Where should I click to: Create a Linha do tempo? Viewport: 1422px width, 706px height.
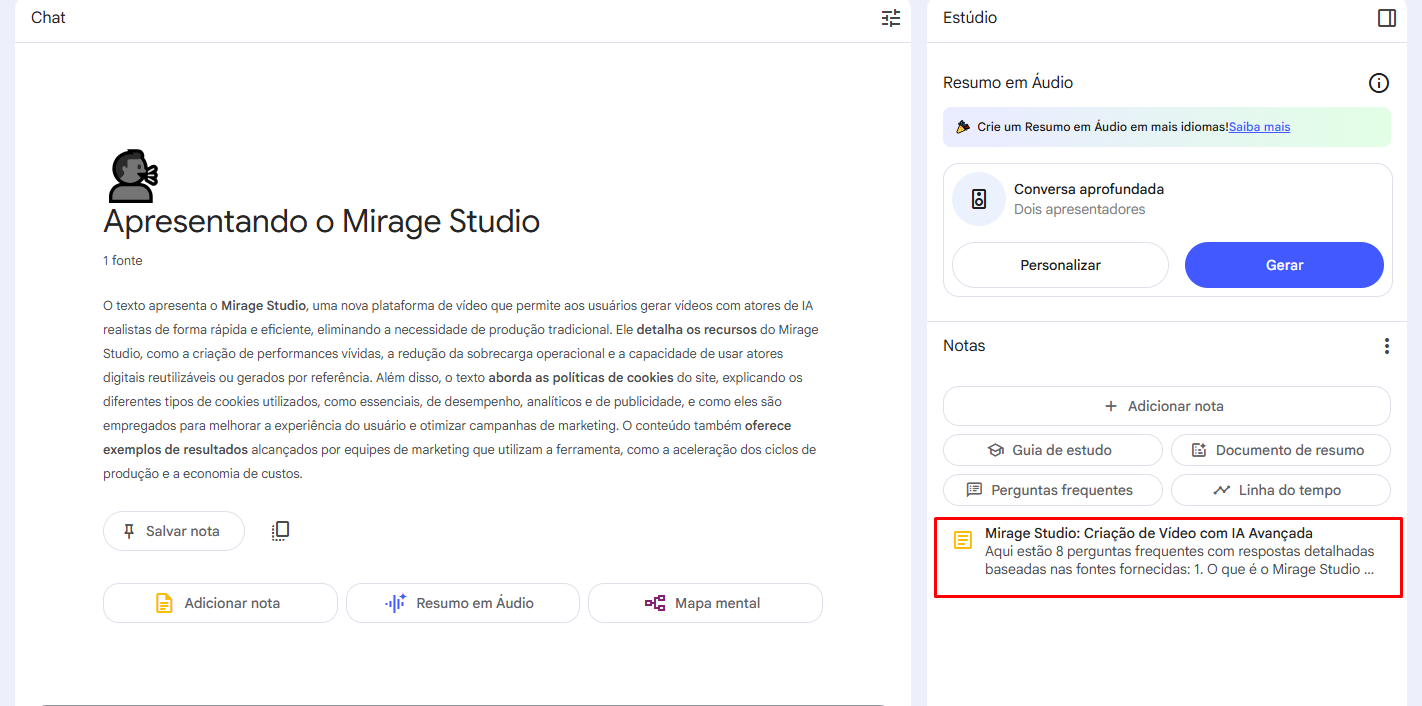coord(1281,490)
